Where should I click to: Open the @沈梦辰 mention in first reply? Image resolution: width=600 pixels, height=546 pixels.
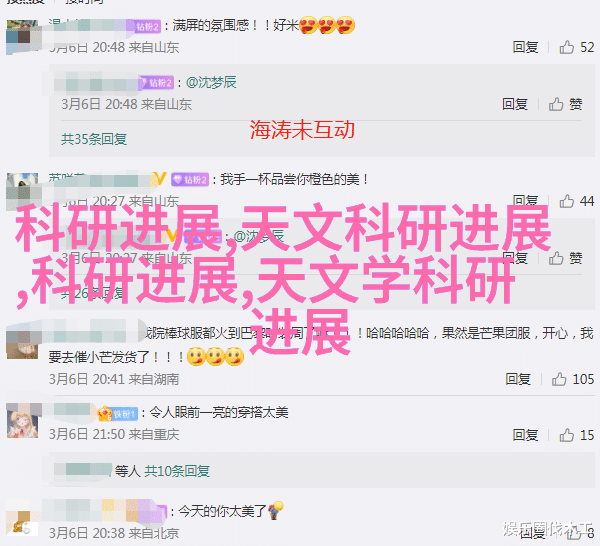tap(211, 82)
